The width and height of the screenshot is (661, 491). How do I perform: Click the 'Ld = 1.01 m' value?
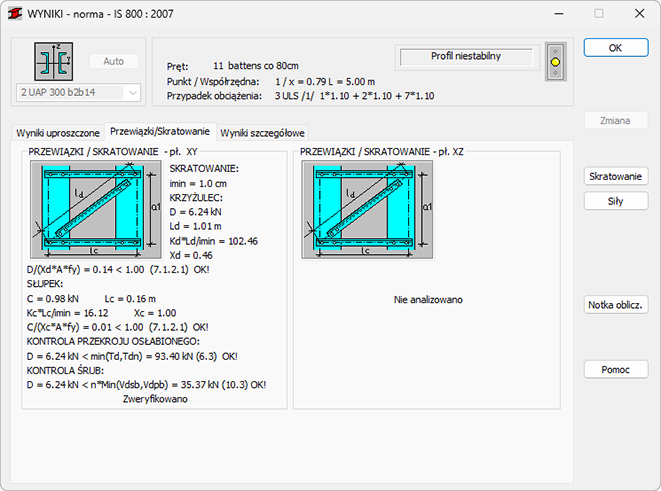click(x=195, y=226)
